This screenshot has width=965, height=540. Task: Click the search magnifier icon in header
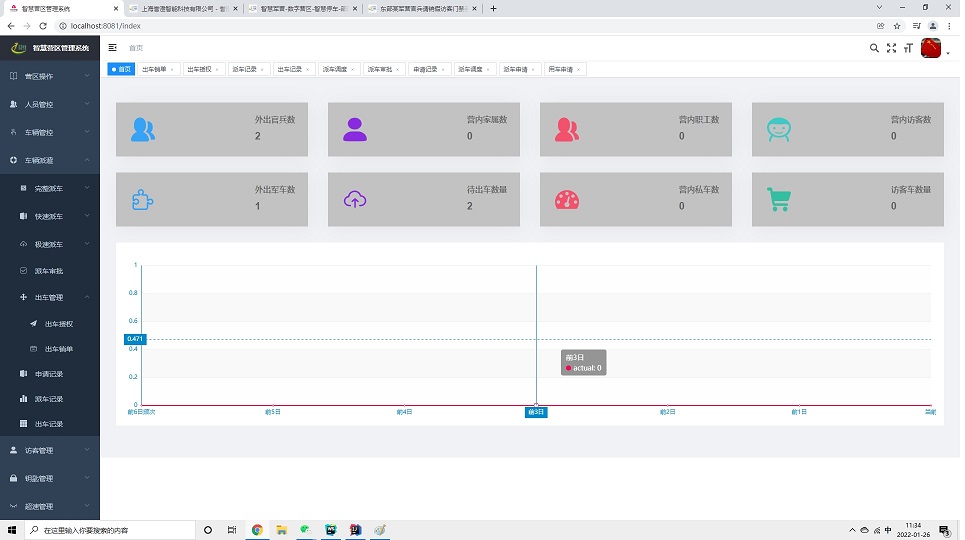pyautogui.click(x=874, y=48)
